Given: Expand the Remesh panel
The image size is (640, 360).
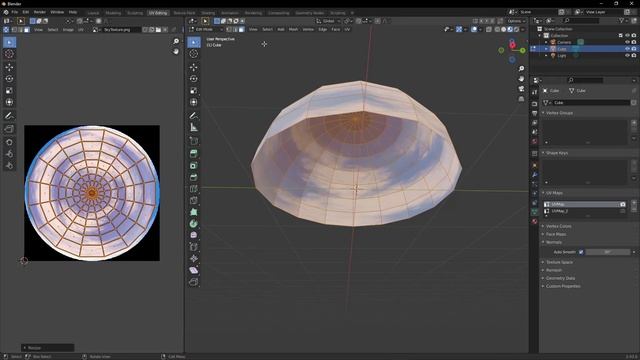Looking at the screenshot, I should (x=554, y=270).
